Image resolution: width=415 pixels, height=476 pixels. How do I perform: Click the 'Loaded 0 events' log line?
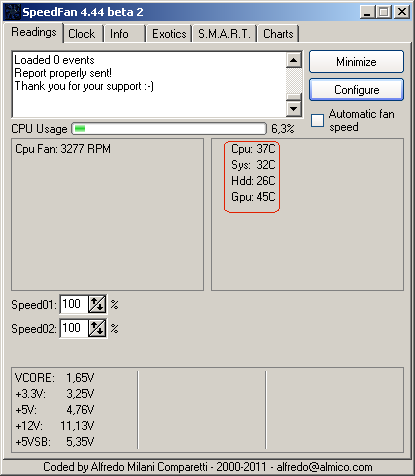pos(54,60)
